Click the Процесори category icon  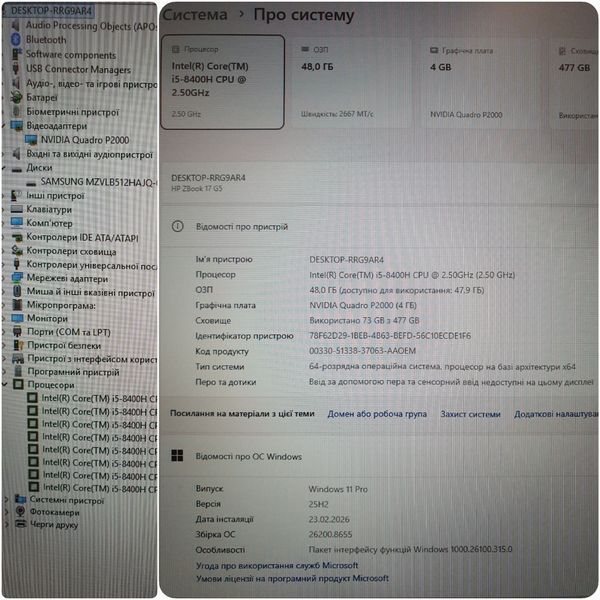coord(18,384)
